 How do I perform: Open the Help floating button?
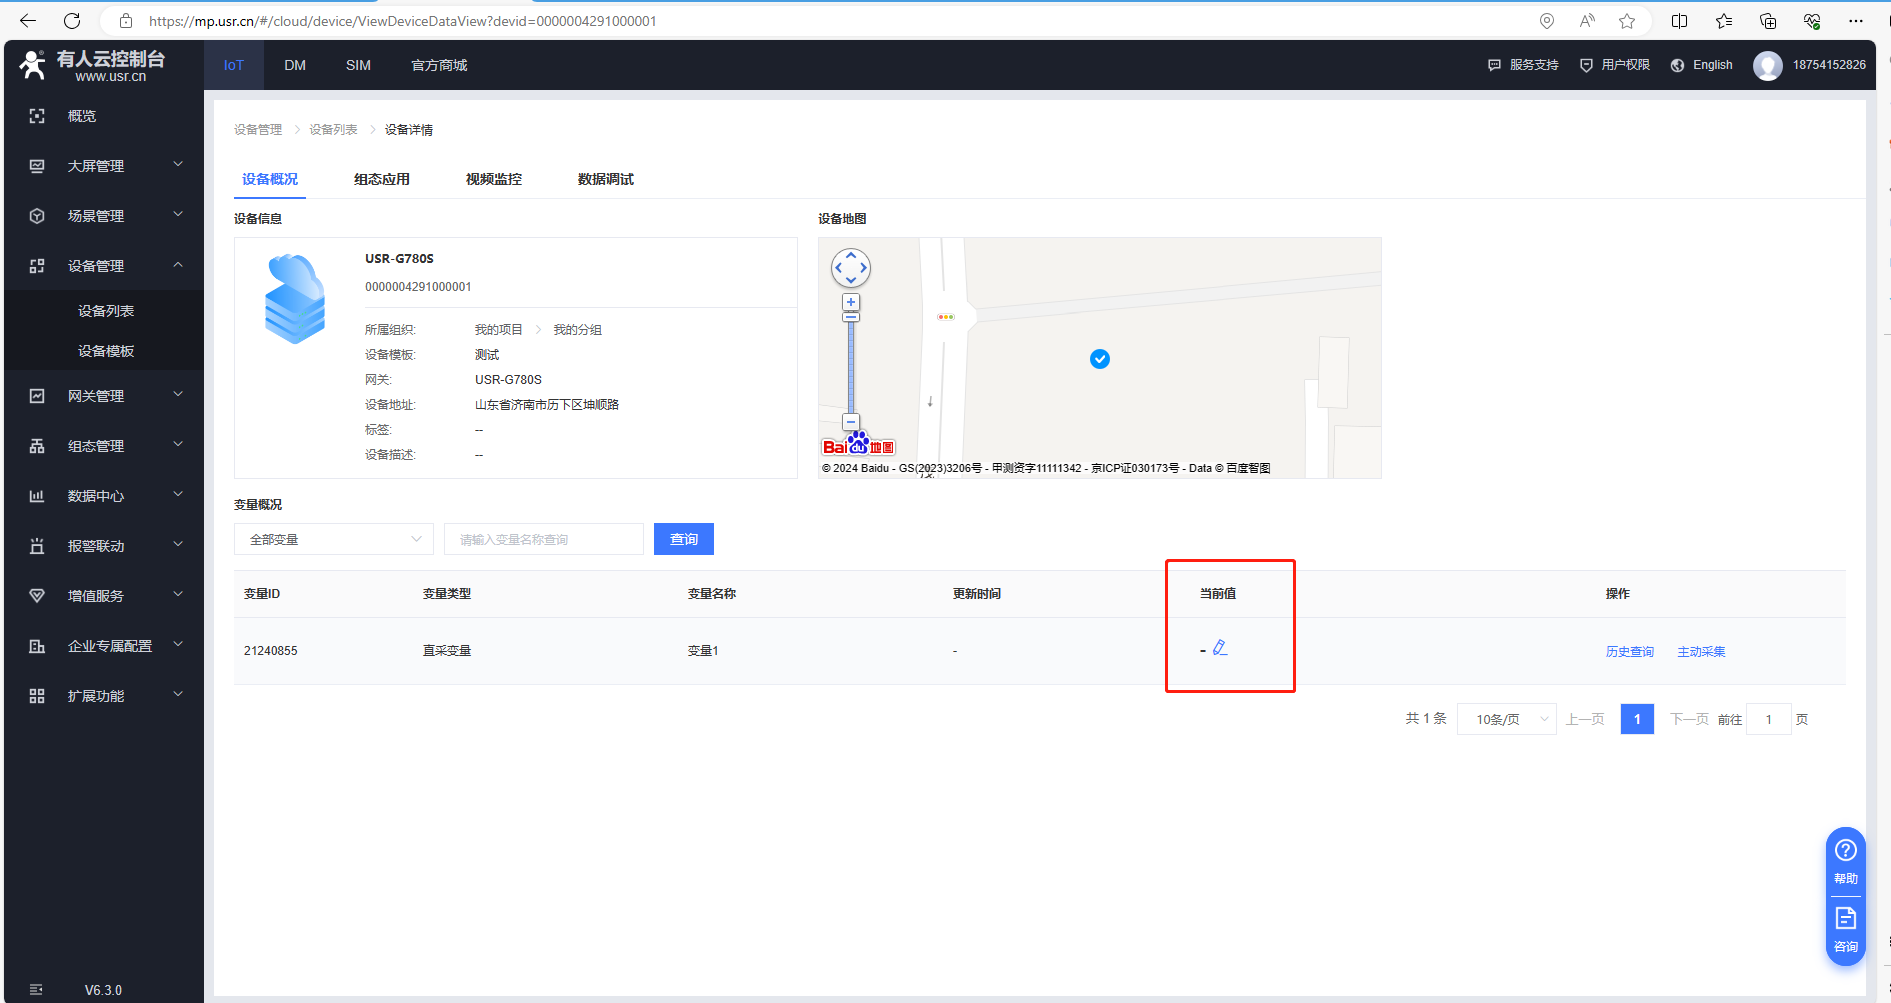coord(1845,860)
